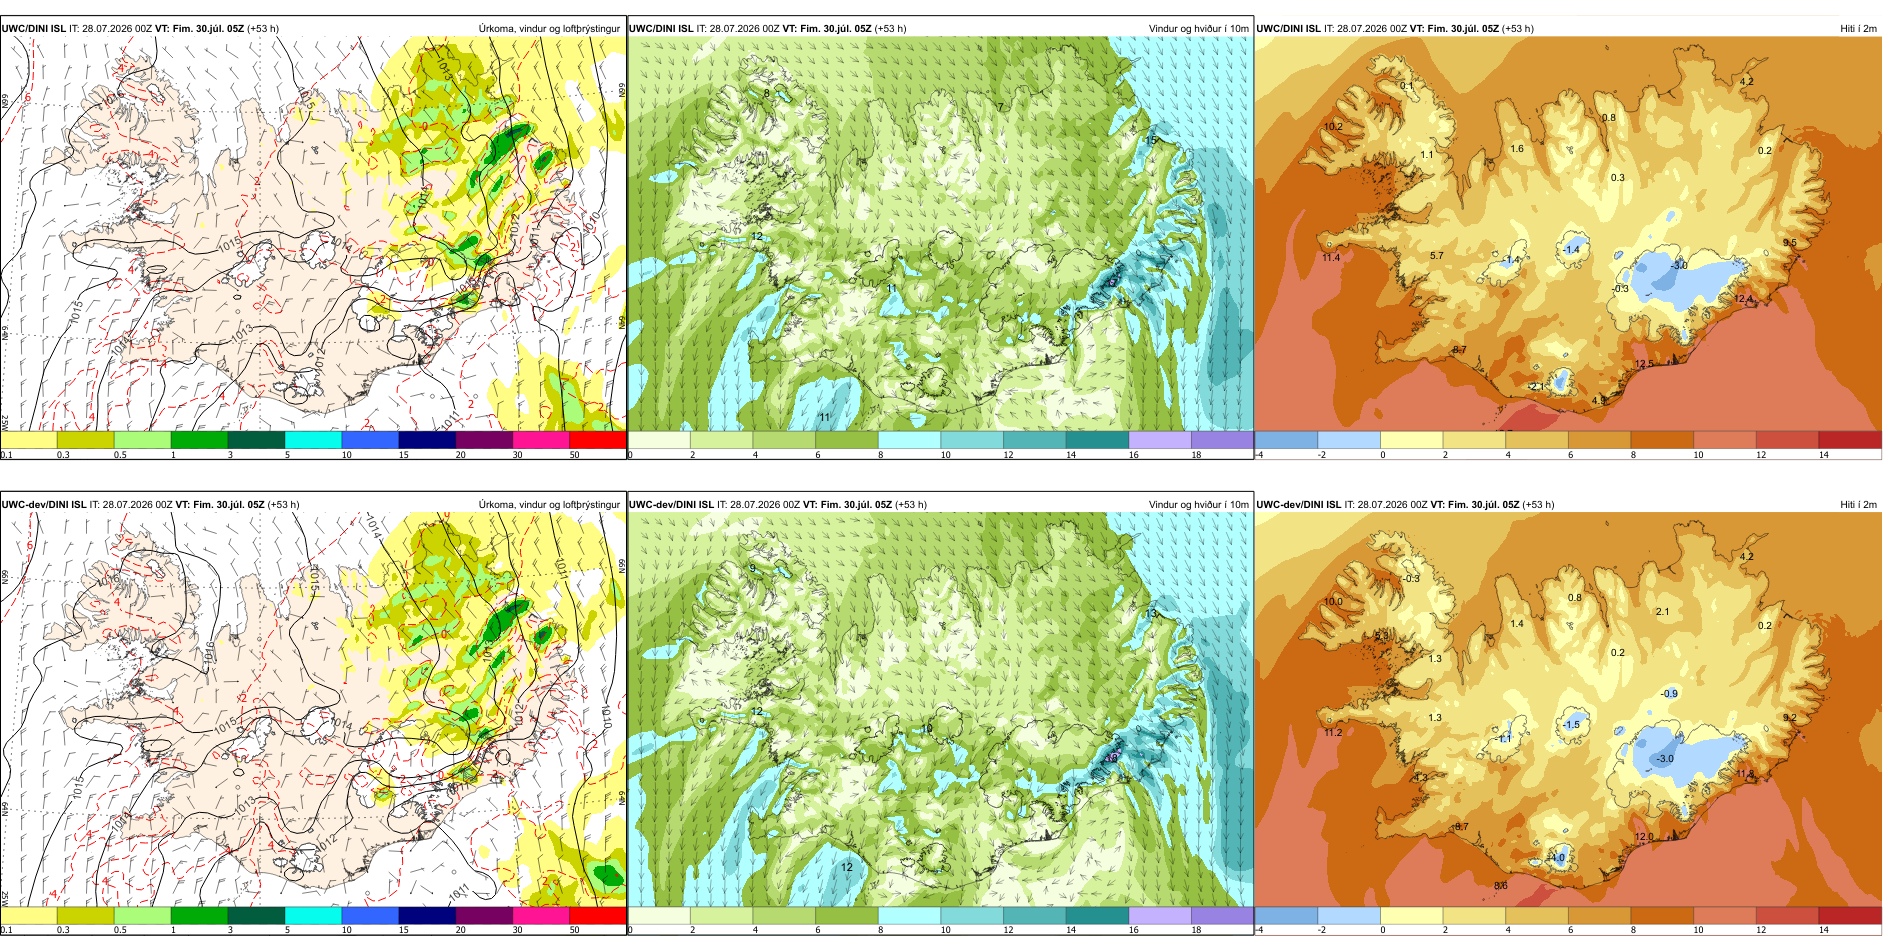Click the -1.5 glacier value on UWC-dev temperature map
The image size is (1900, 950).
click(1572, 725)
